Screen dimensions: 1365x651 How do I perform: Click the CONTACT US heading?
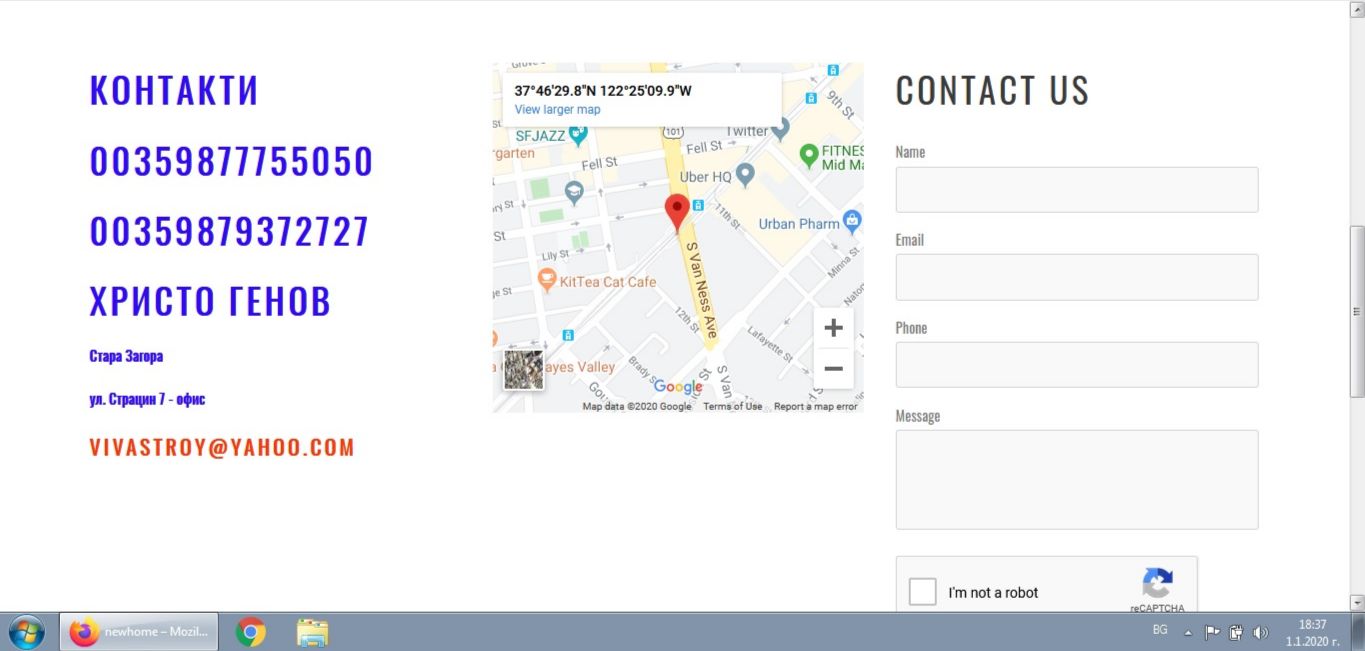point(992,91)
